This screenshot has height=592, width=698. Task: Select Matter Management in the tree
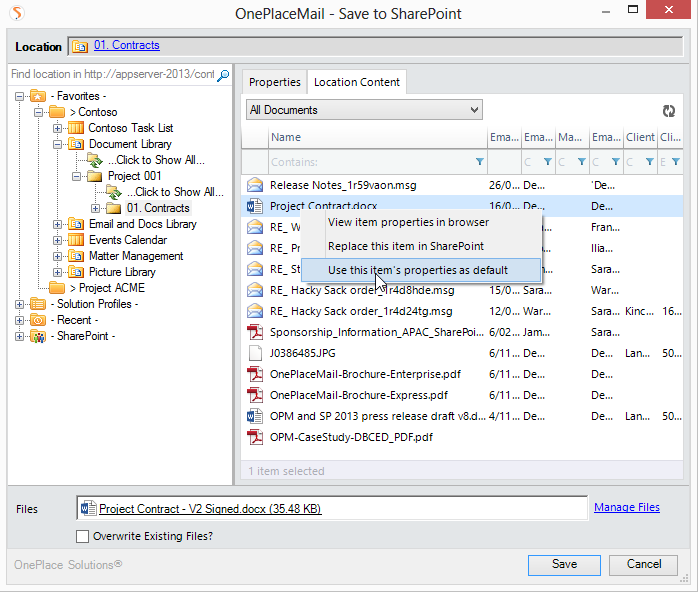click(136, 256)
